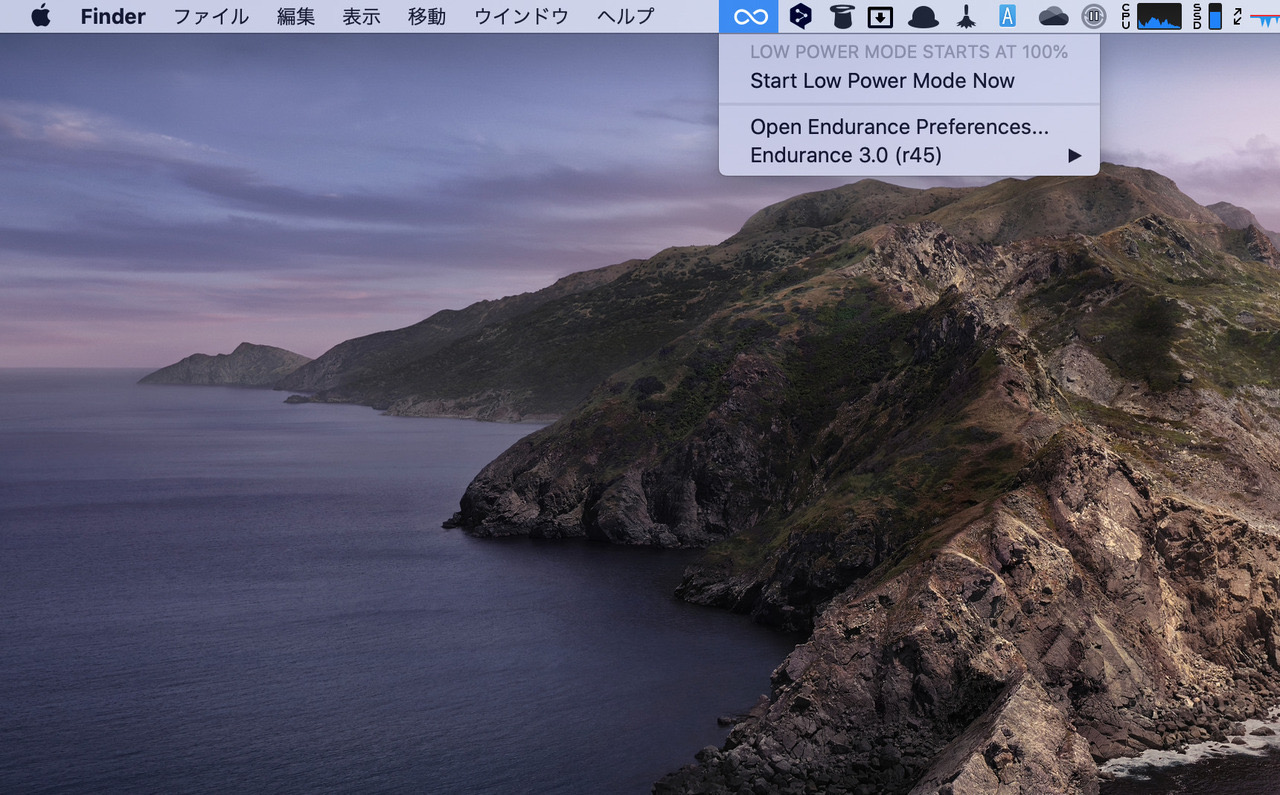1280x795 pixels.
Task: Open the Finder application menu
Action: click(x=113, y=16)
